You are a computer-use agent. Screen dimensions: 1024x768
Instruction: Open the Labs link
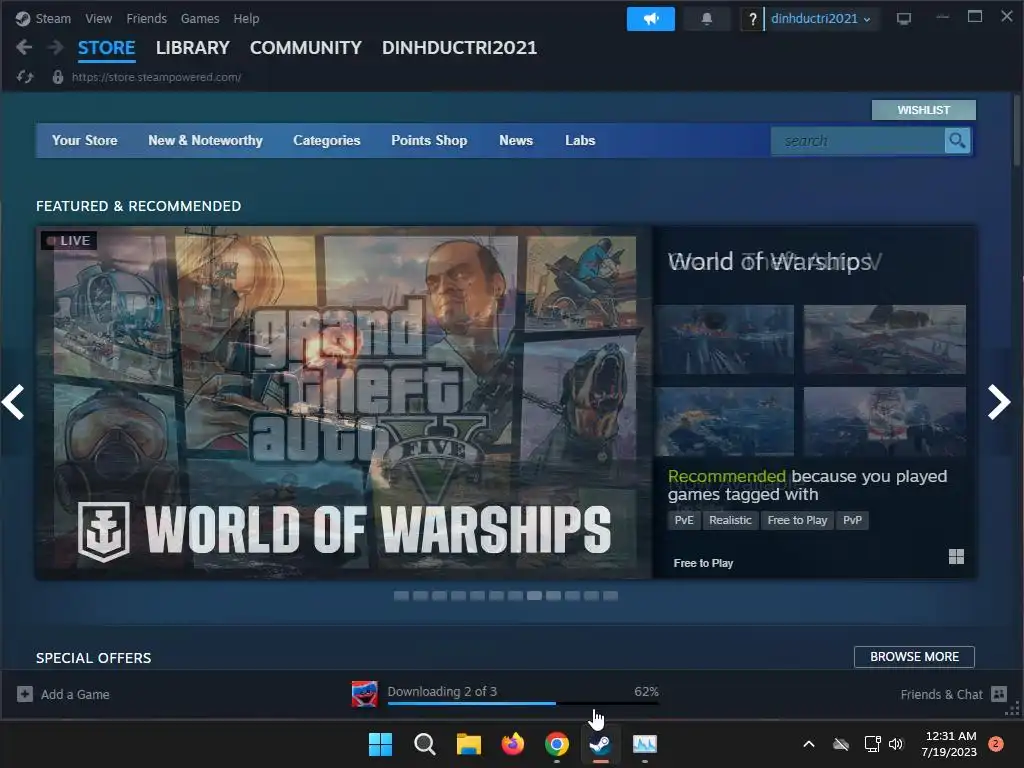[580, 140]
